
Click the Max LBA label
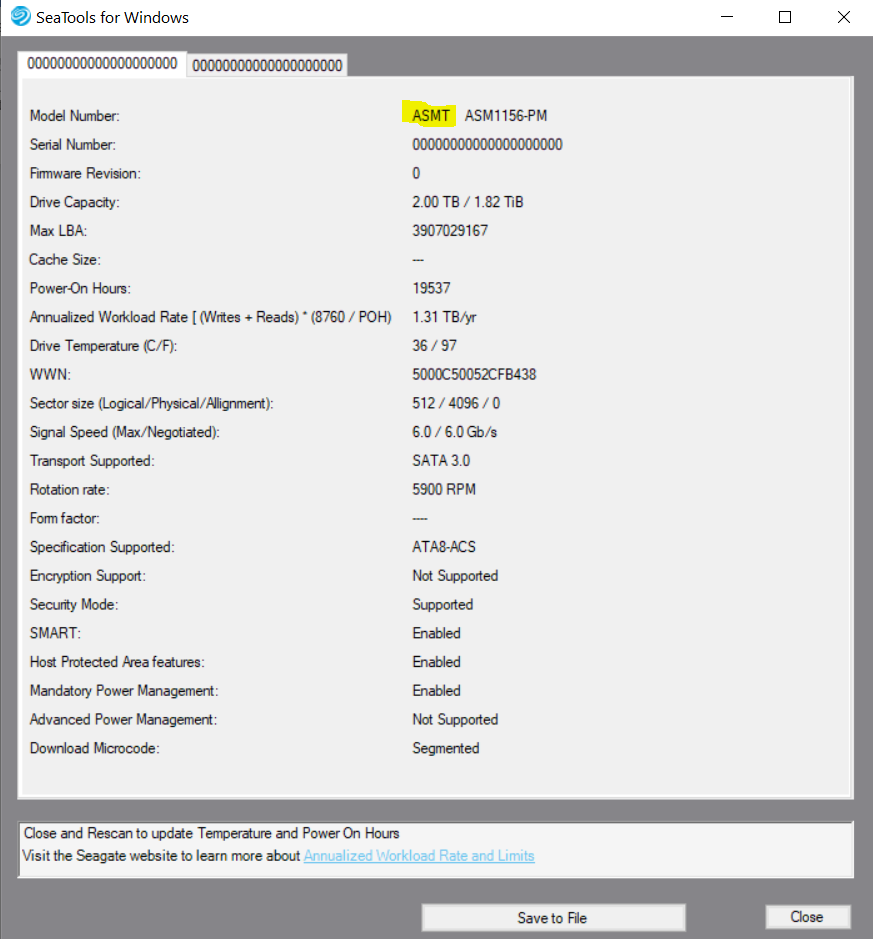pos(59,231)
